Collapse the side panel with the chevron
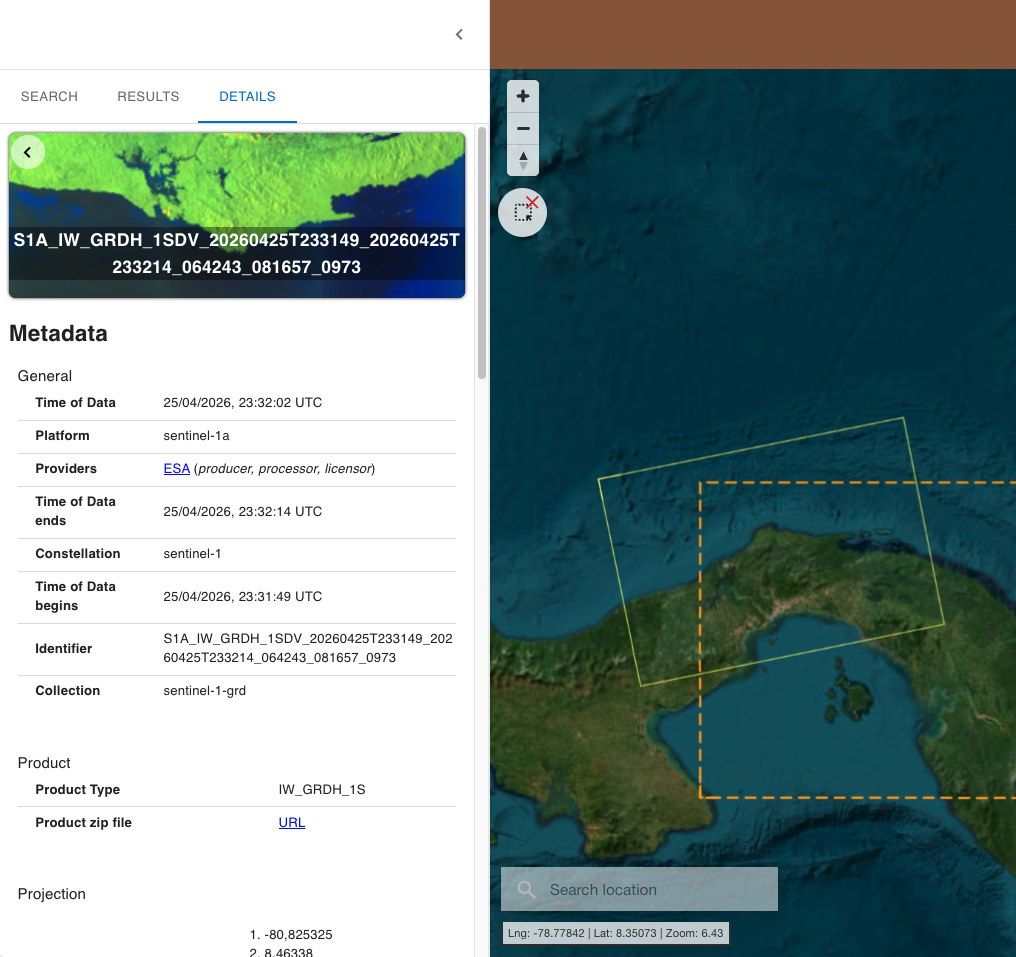1016x957 pixels. click(x=459, y=34)
